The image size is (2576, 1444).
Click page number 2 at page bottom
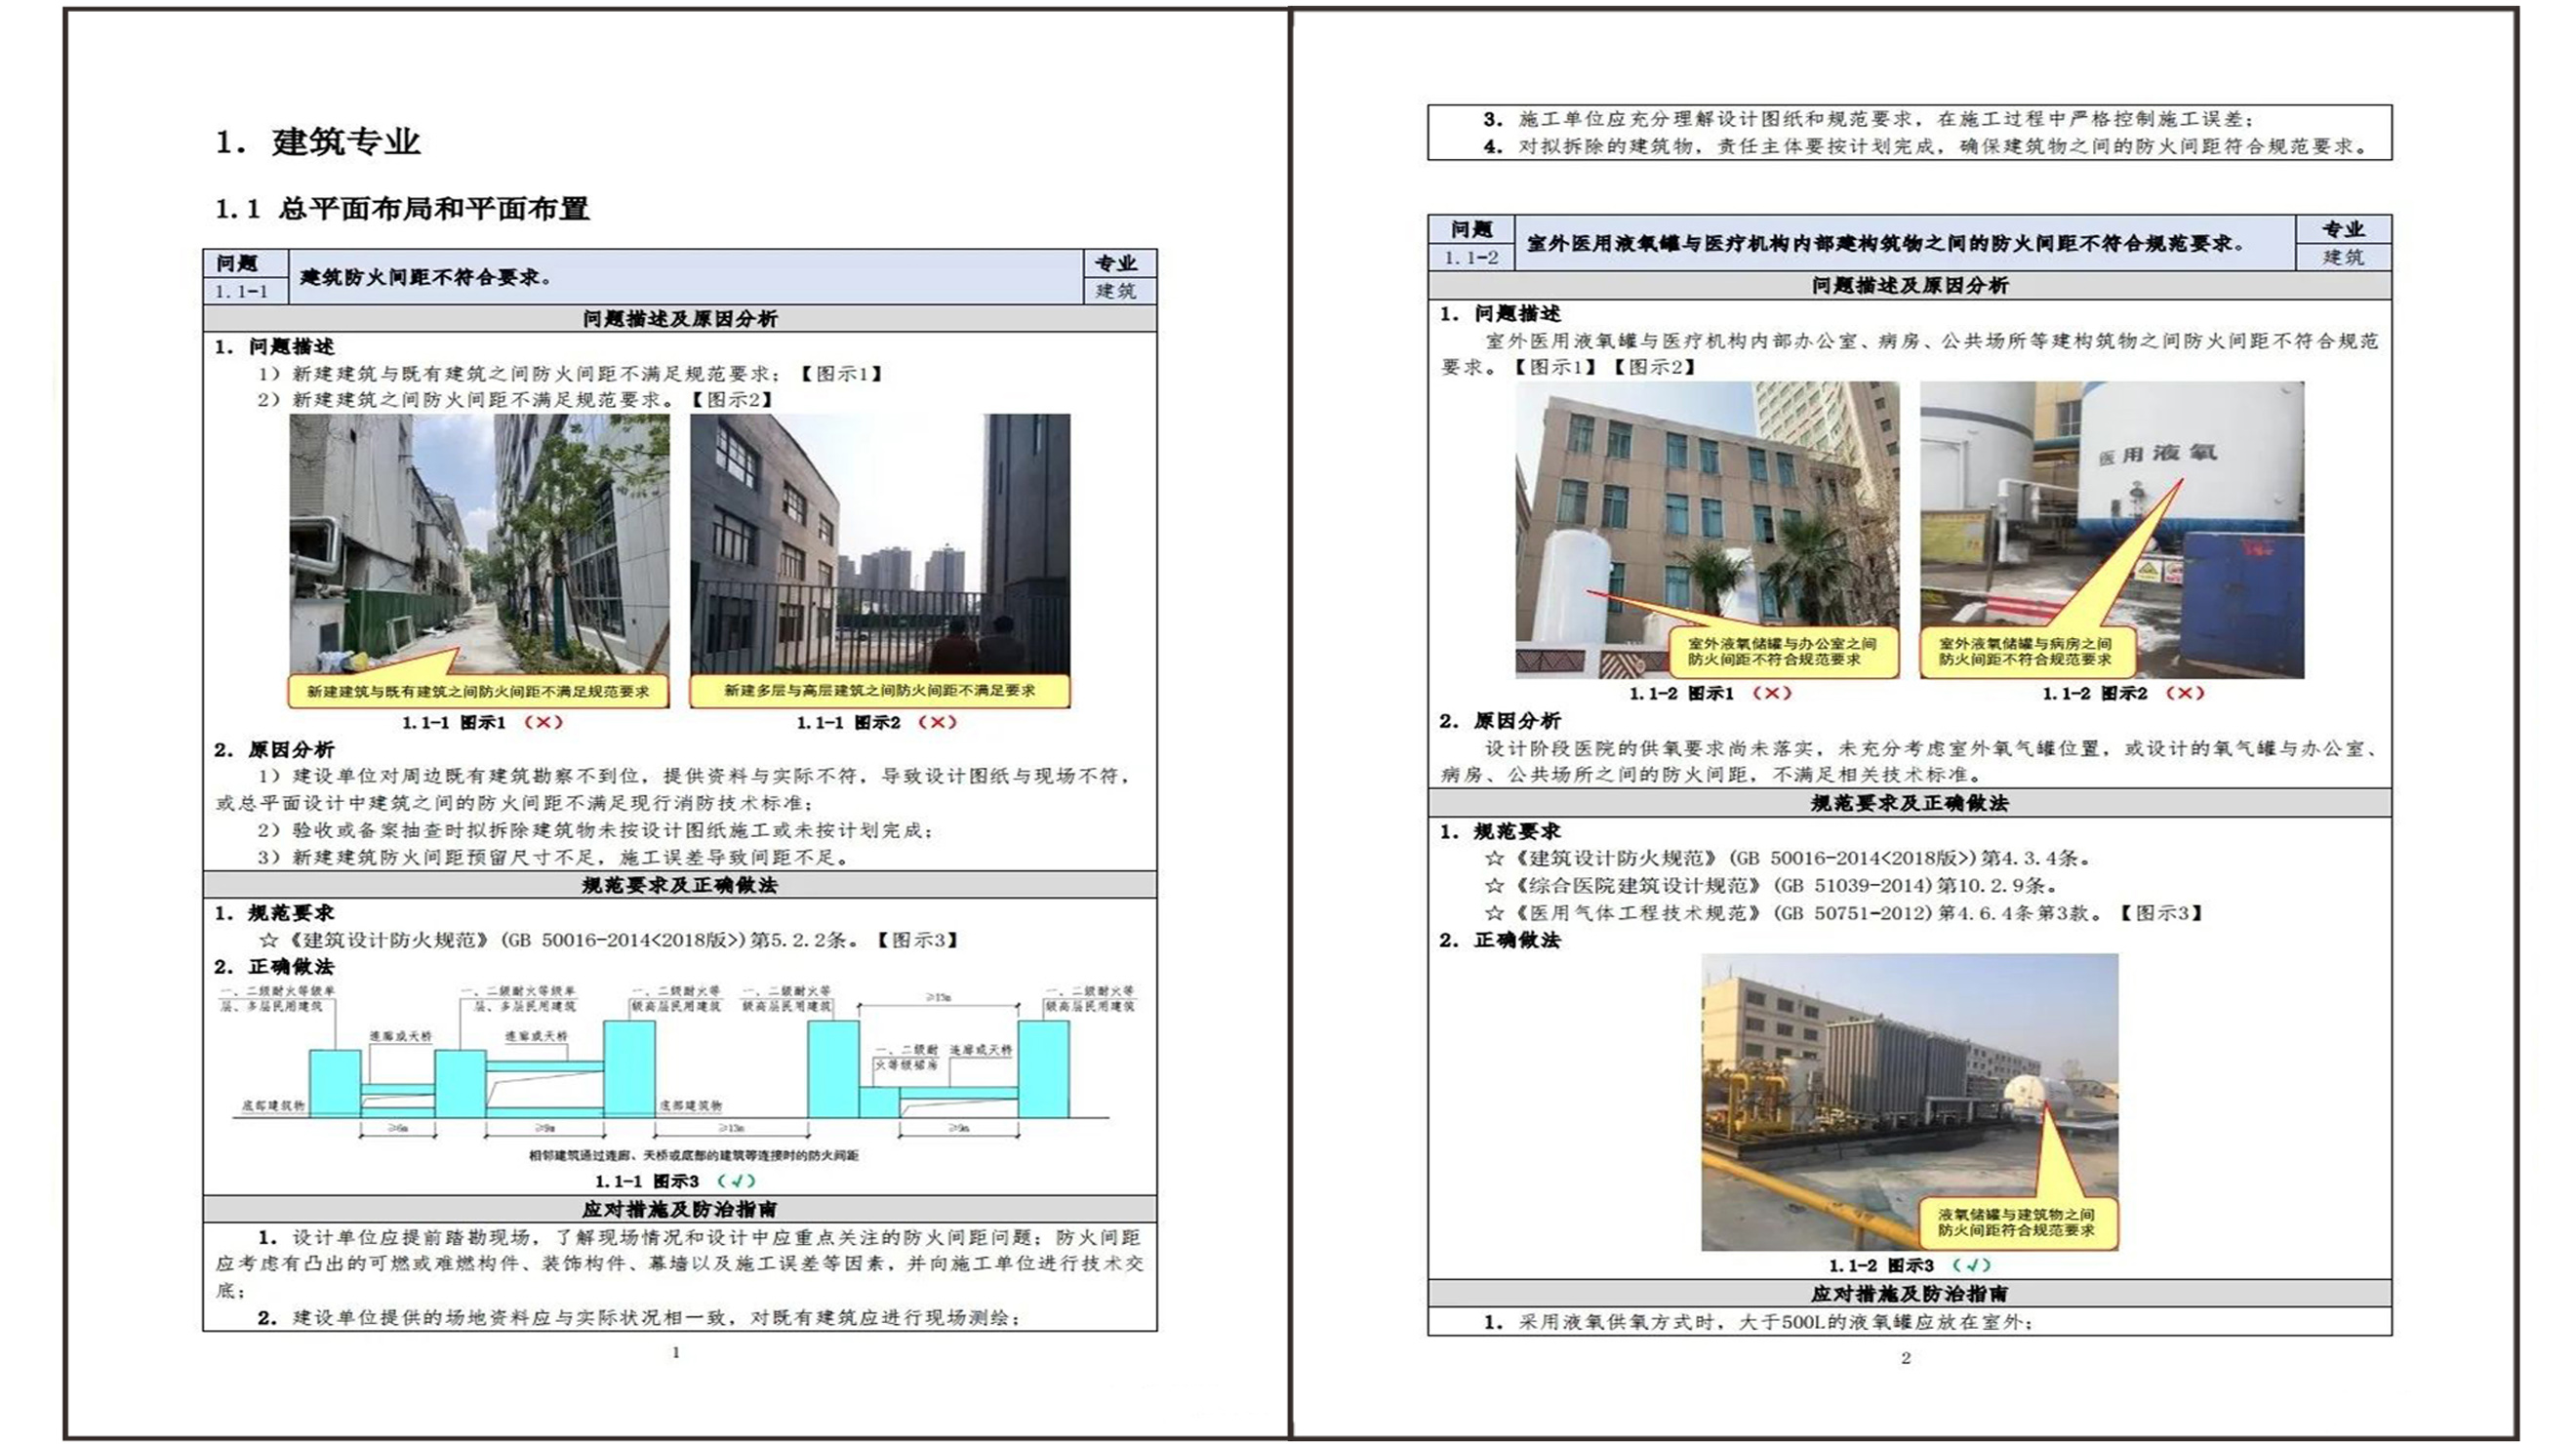1905,1358
